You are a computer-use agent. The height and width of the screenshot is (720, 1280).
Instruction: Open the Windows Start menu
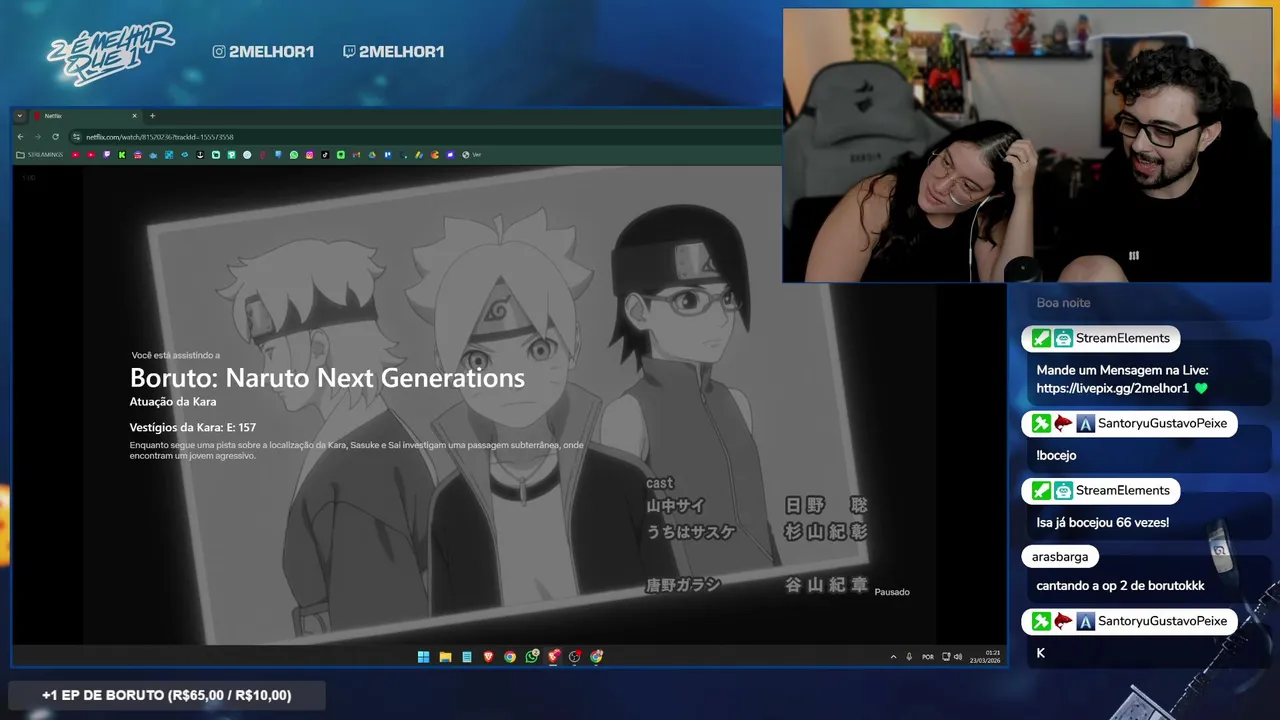[x=423, y=657]
